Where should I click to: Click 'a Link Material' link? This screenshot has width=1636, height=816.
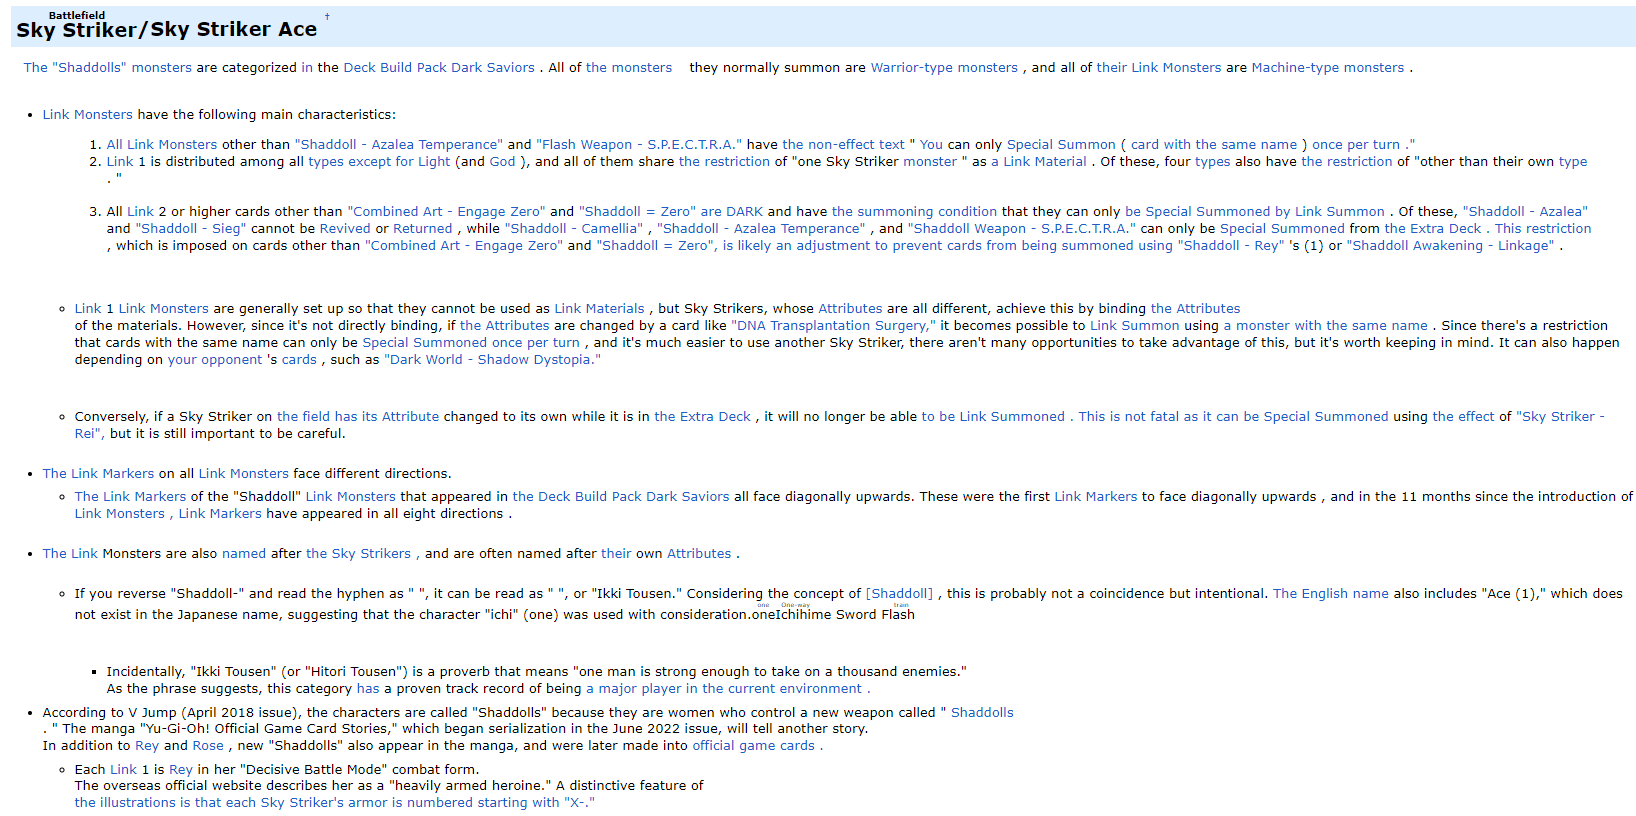point(1039,162)
